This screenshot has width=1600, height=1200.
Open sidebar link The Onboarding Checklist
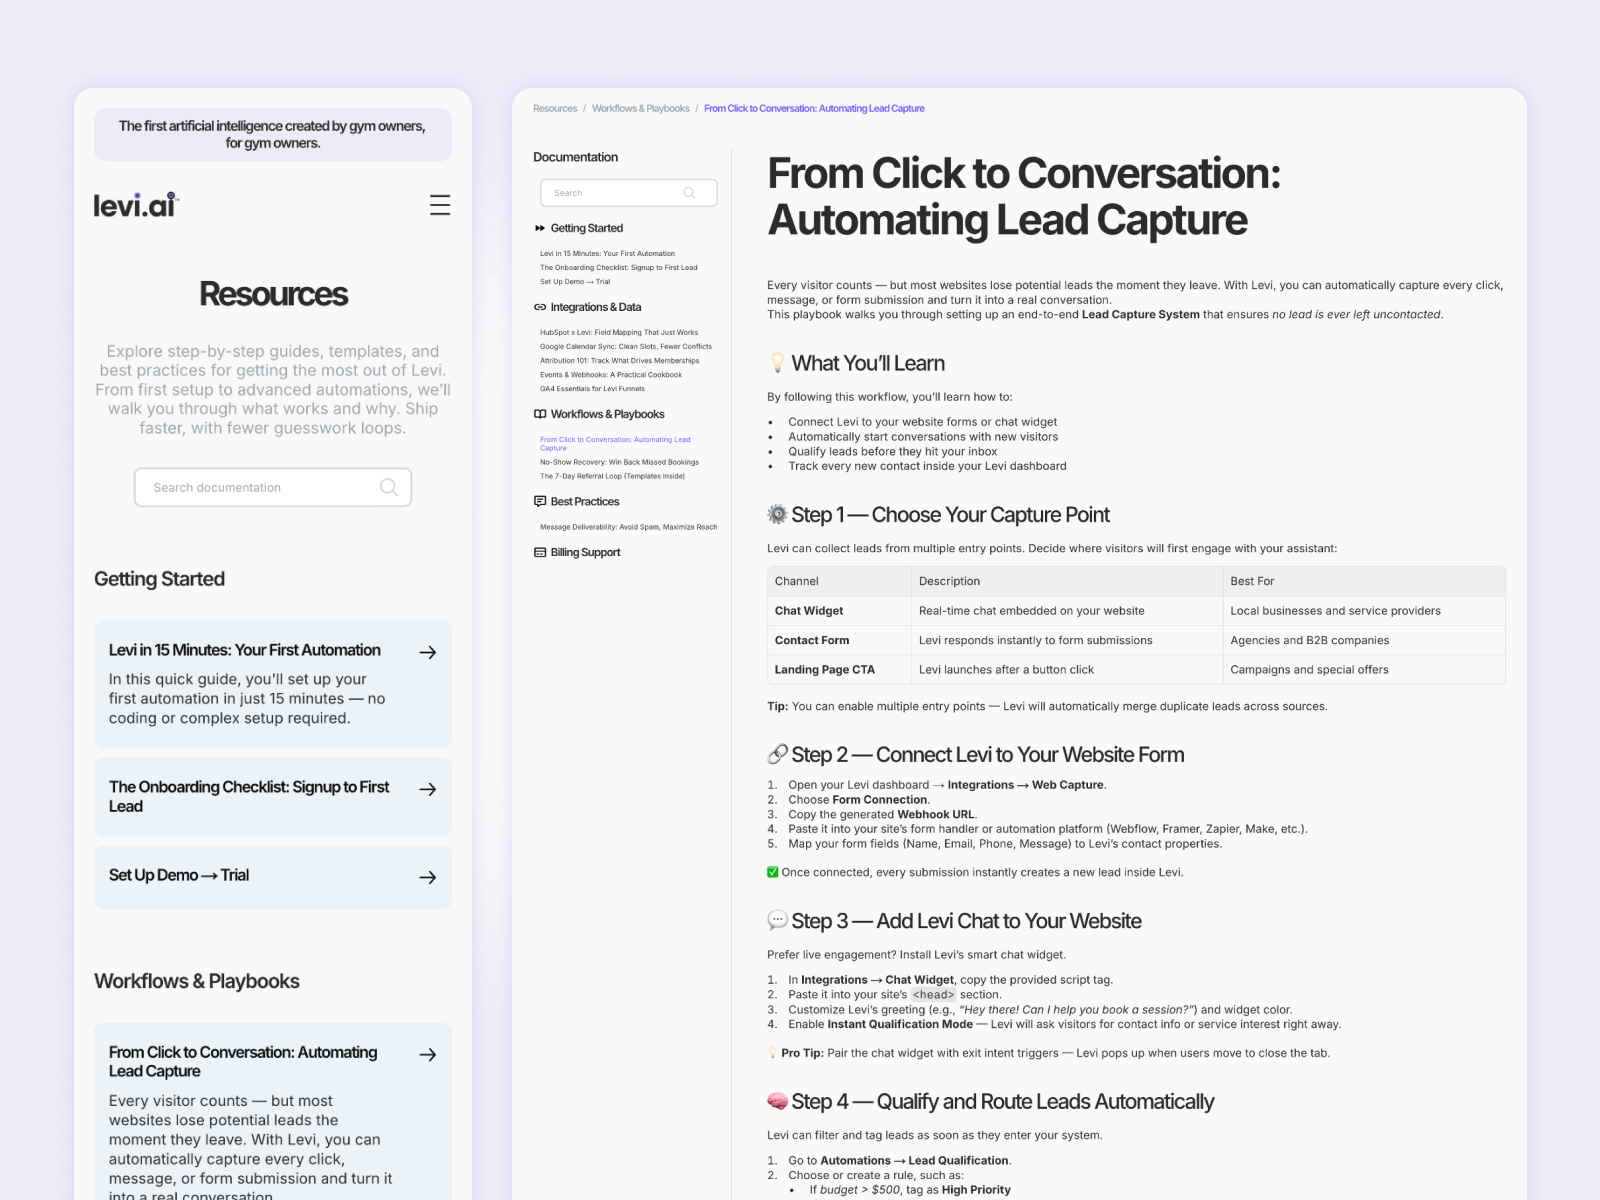[619, 268]
